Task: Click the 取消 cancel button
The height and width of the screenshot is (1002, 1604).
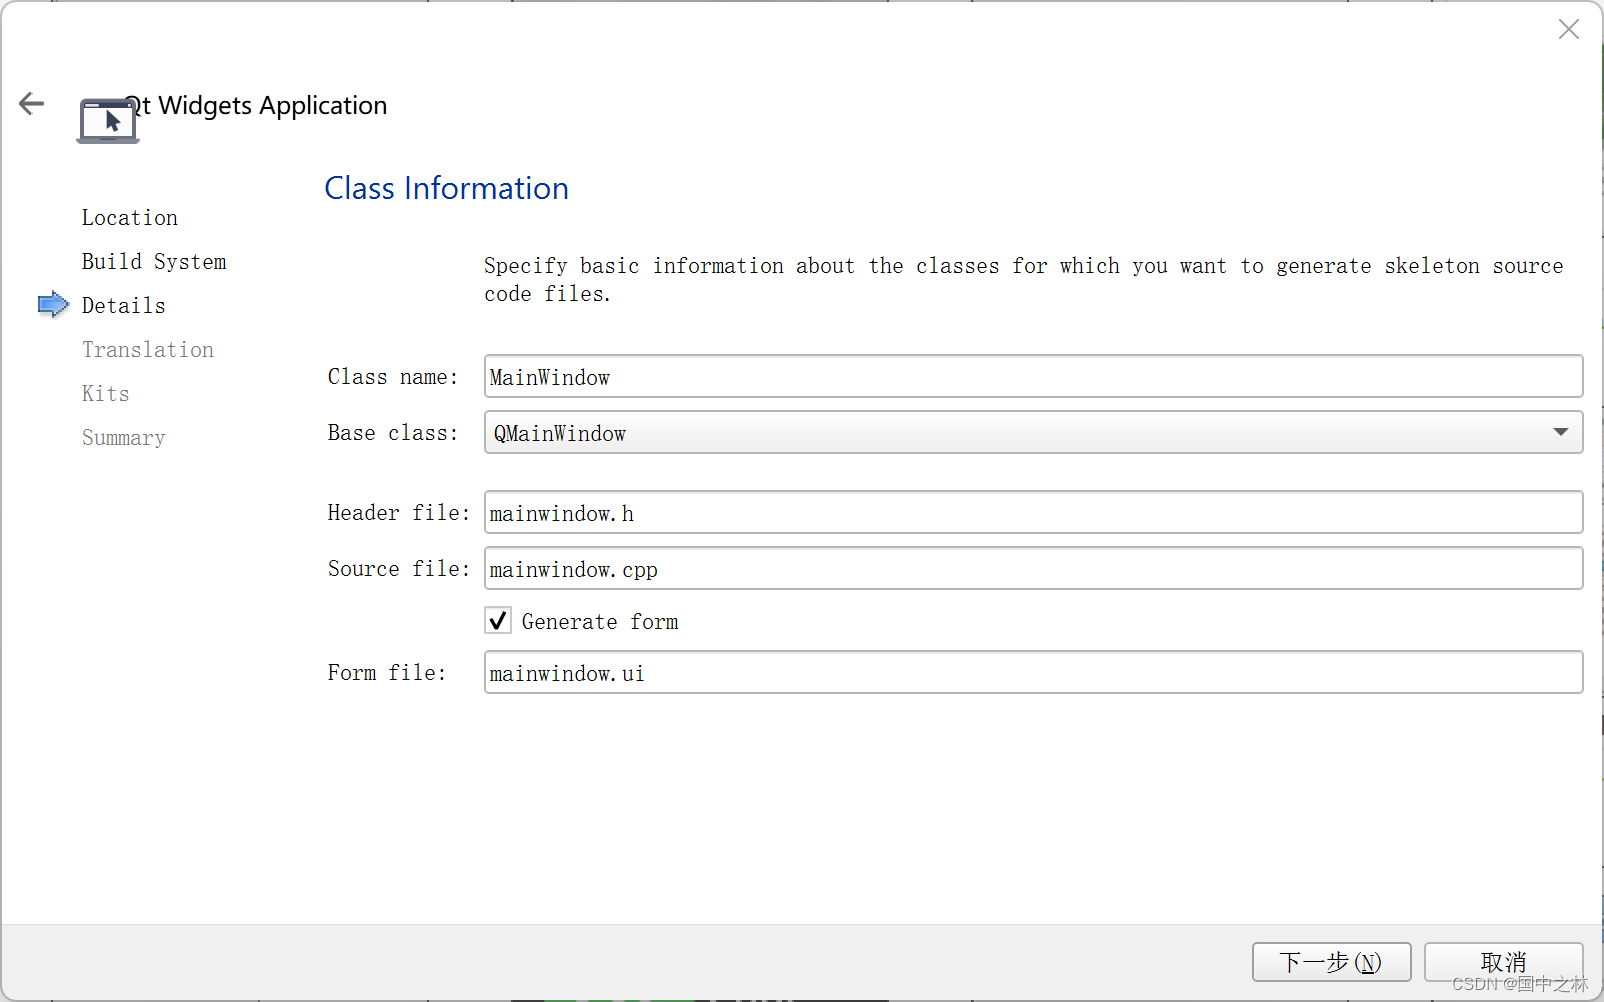Action: 1503,962
